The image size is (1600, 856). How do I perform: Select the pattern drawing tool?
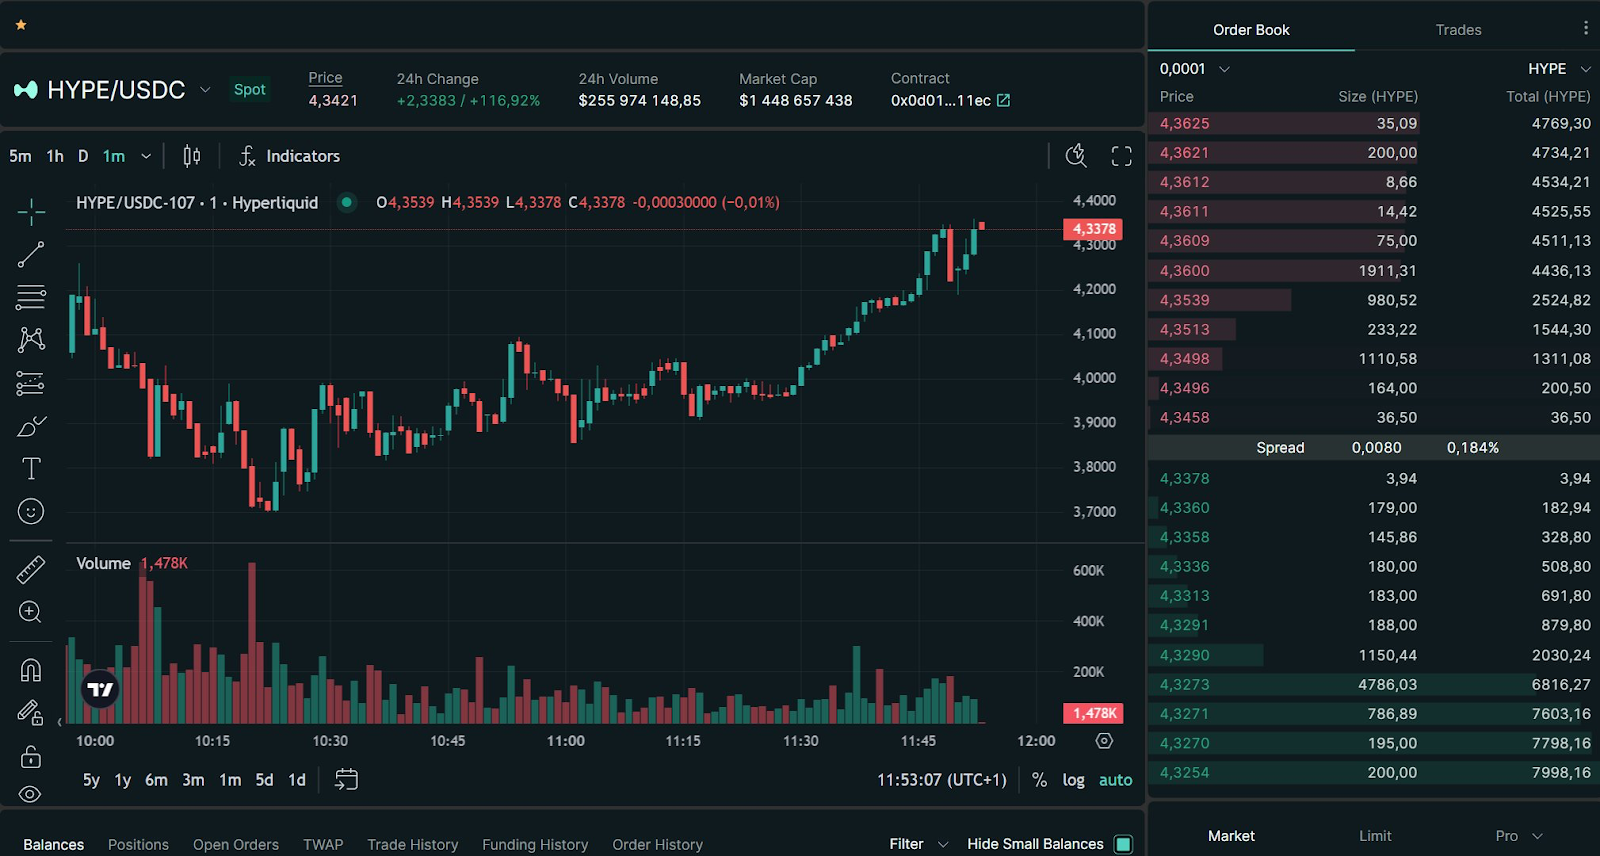(x=31, y=339)
